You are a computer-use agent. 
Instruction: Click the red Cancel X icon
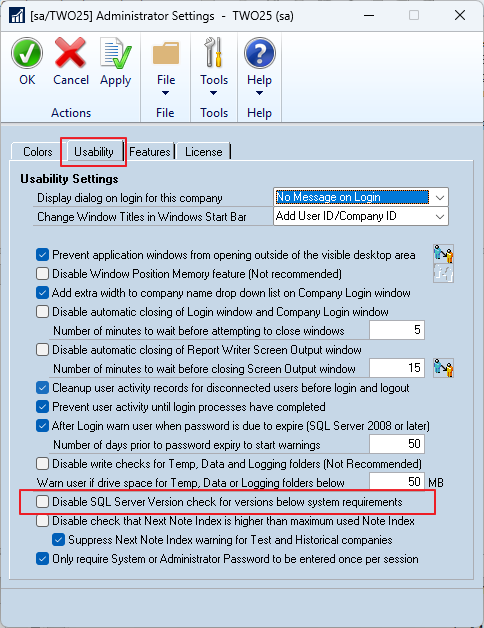(x=71, y=52)
